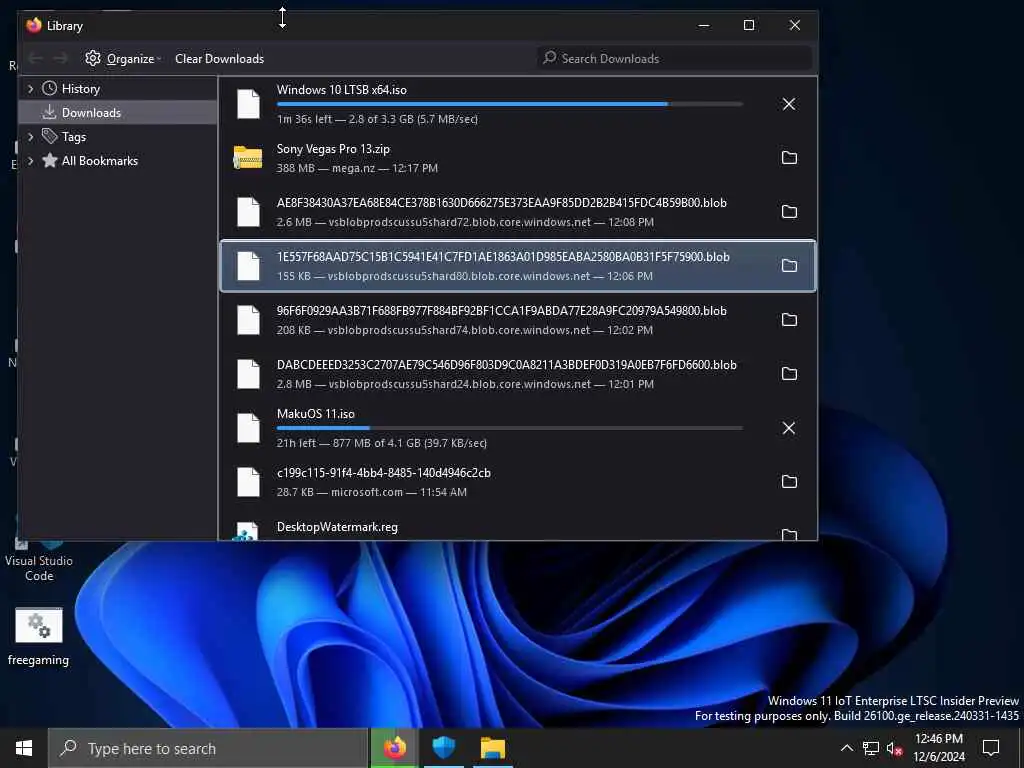The width and height of the screenshot is (1024, 768).
Task: Select the Sony Vegas Pro 13.zip filename
Action: coord(333,149)
